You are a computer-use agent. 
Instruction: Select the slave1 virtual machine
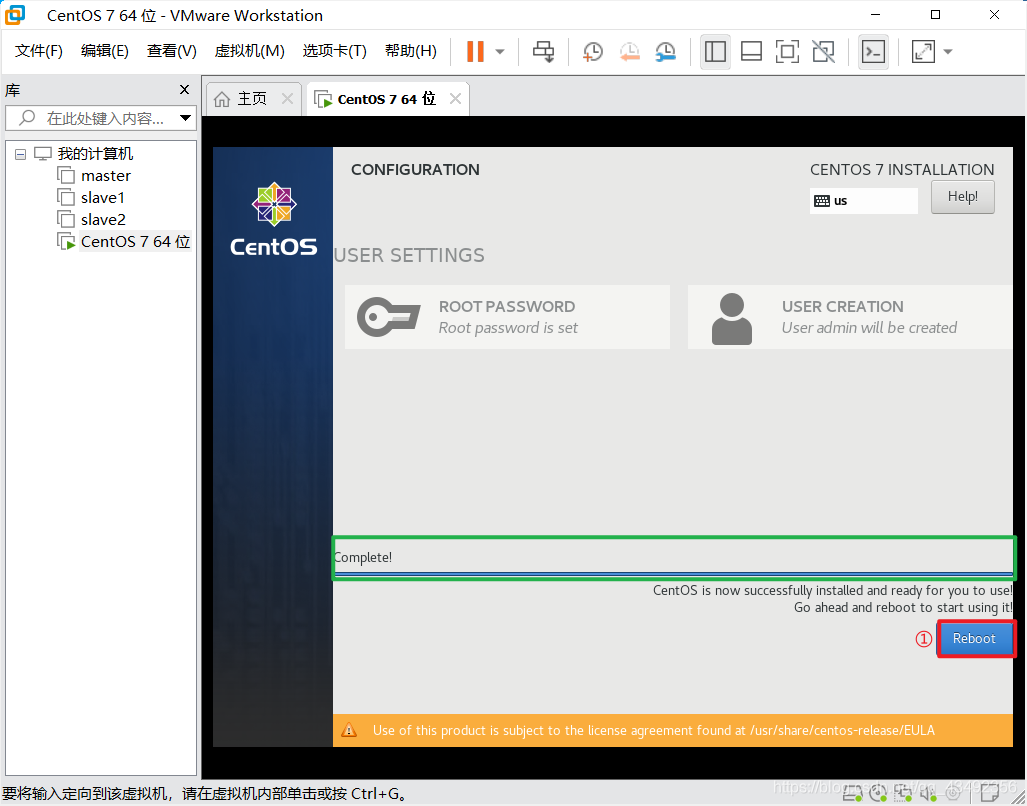coord(103,198)
